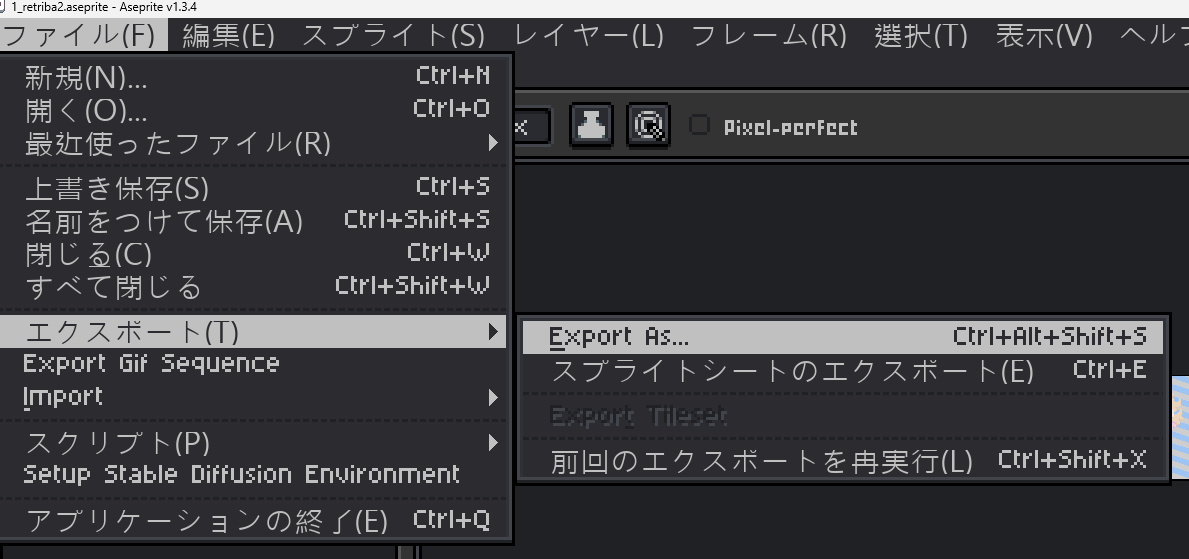Click Export Gif Sequence entry
The image size is (1189, 559).
click(x=151, y=363)
